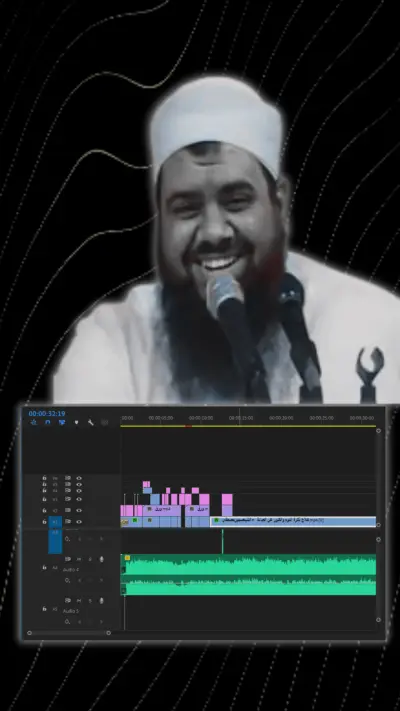Toggle Snap magnet icon in timeline
The height and width of the screenshot is (711, 400).
pos(48,422)
